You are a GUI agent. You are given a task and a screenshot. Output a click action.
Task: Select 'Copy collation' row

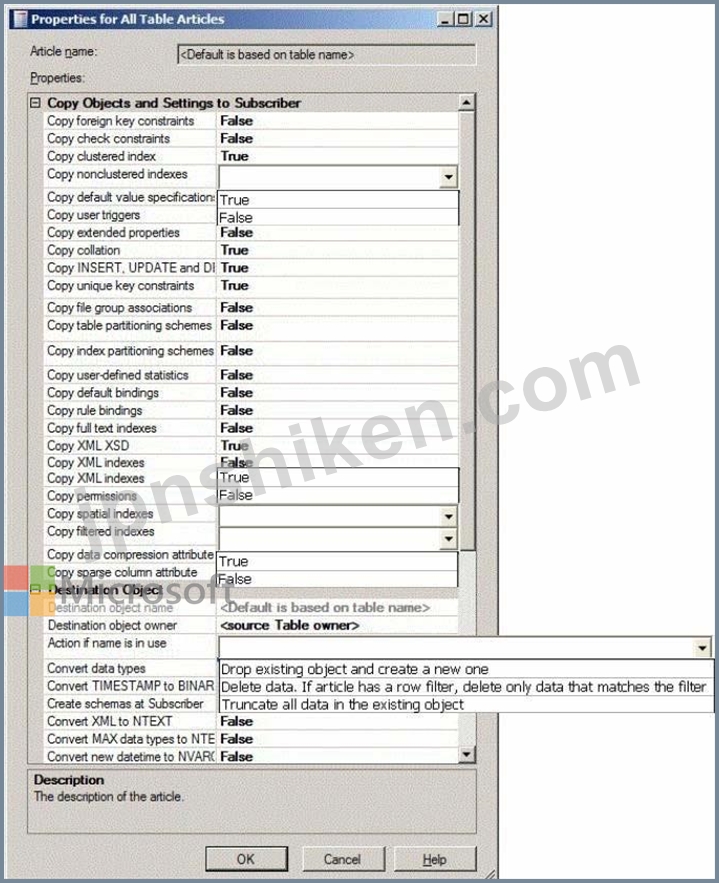[x=251, y=250]
